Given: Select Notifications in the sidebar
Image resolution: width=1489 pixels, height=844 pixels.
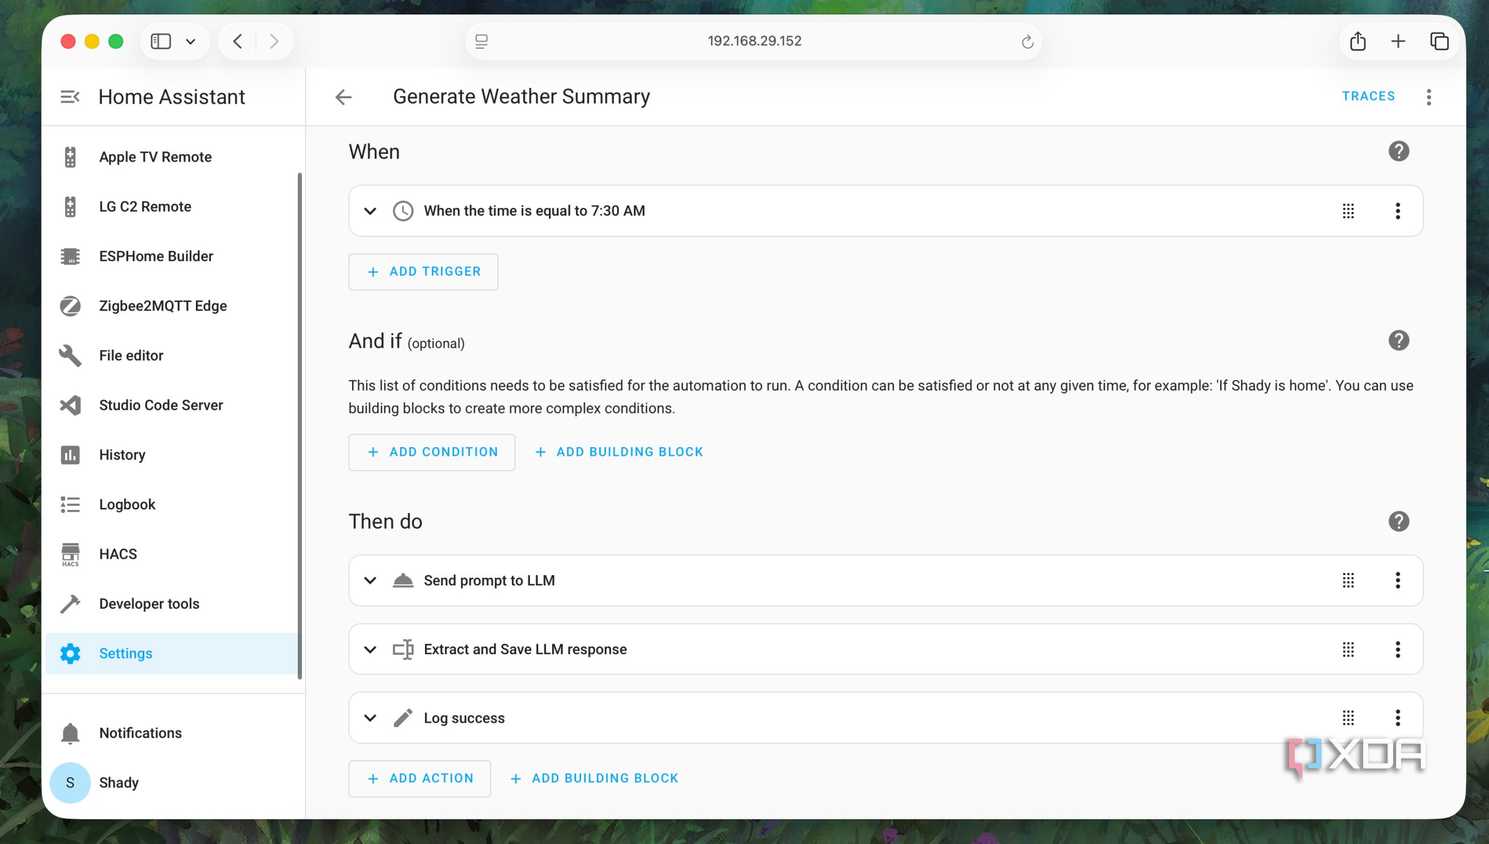Looking at the screenshot, I should point(172,733).
